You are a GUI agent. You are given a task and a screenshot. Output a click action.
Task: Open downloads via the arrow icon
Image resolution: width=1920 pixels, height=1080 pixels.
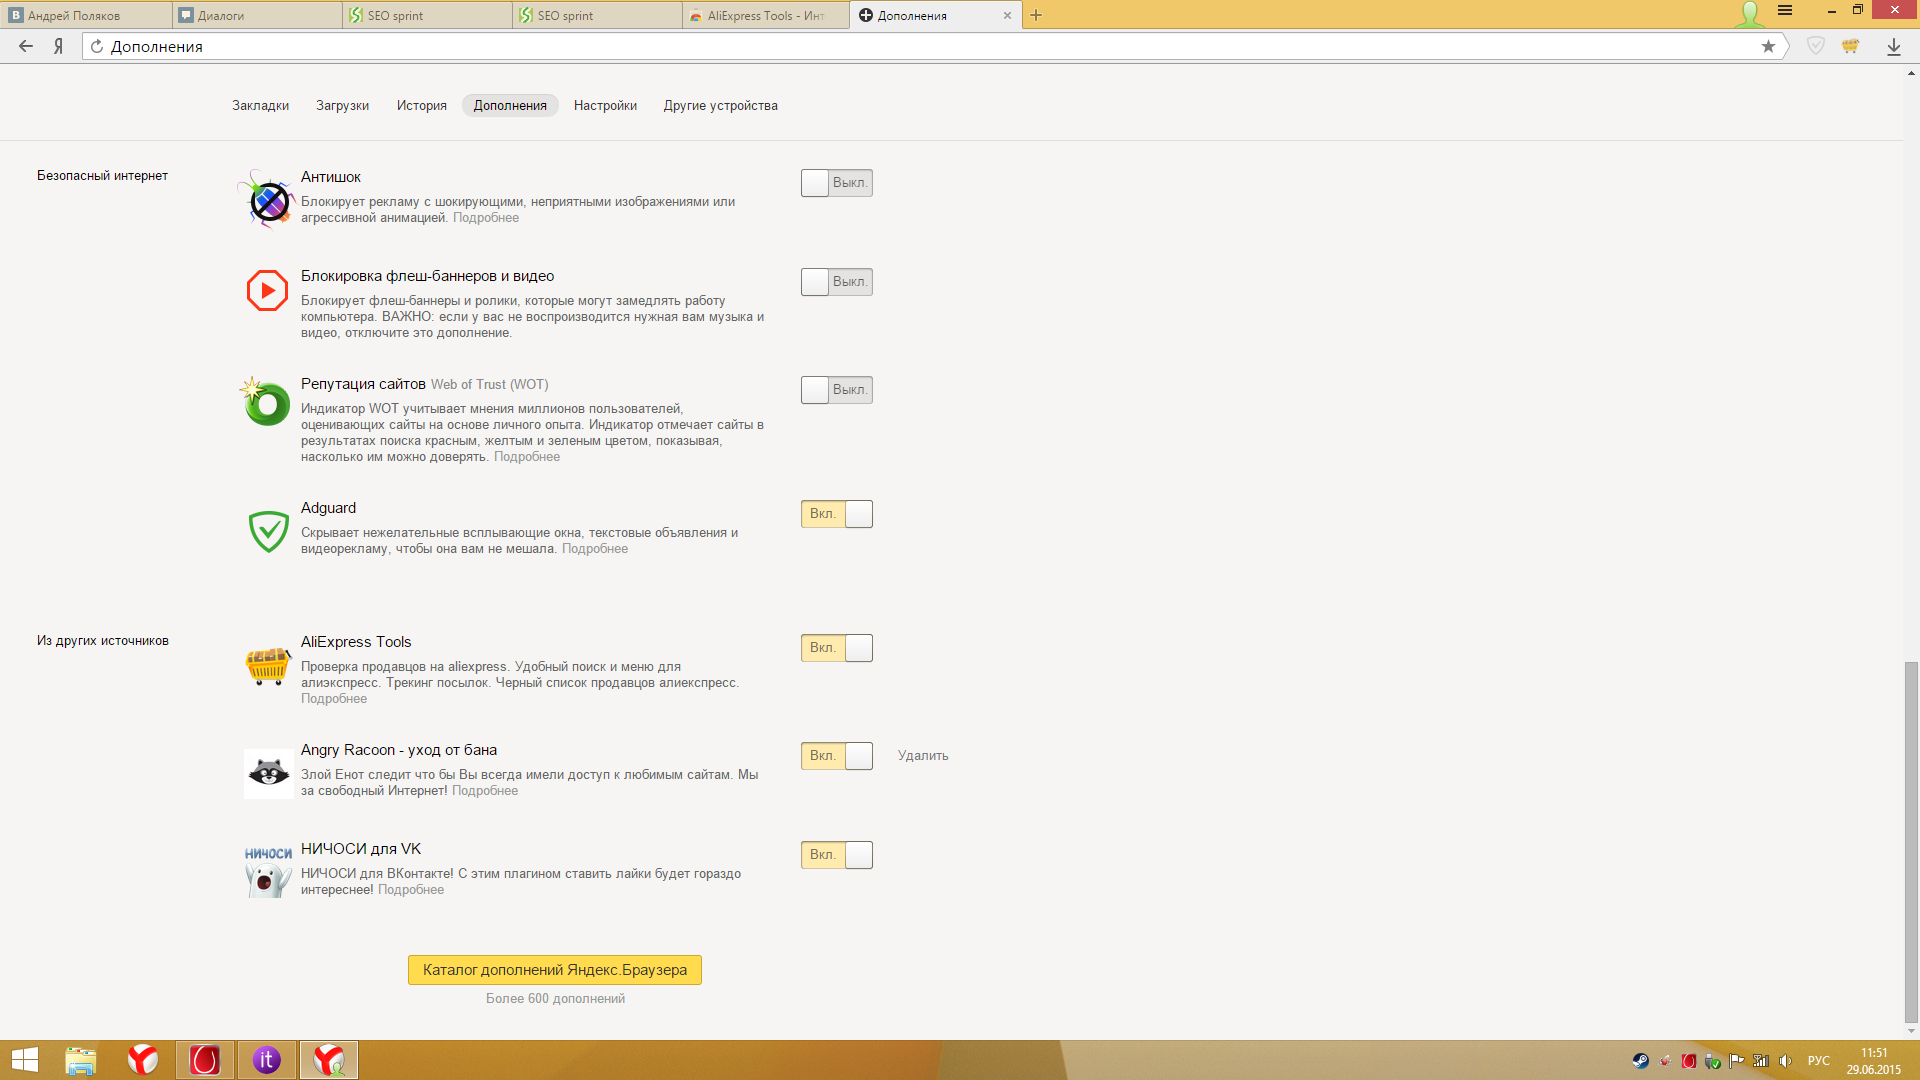(1894, 46)
